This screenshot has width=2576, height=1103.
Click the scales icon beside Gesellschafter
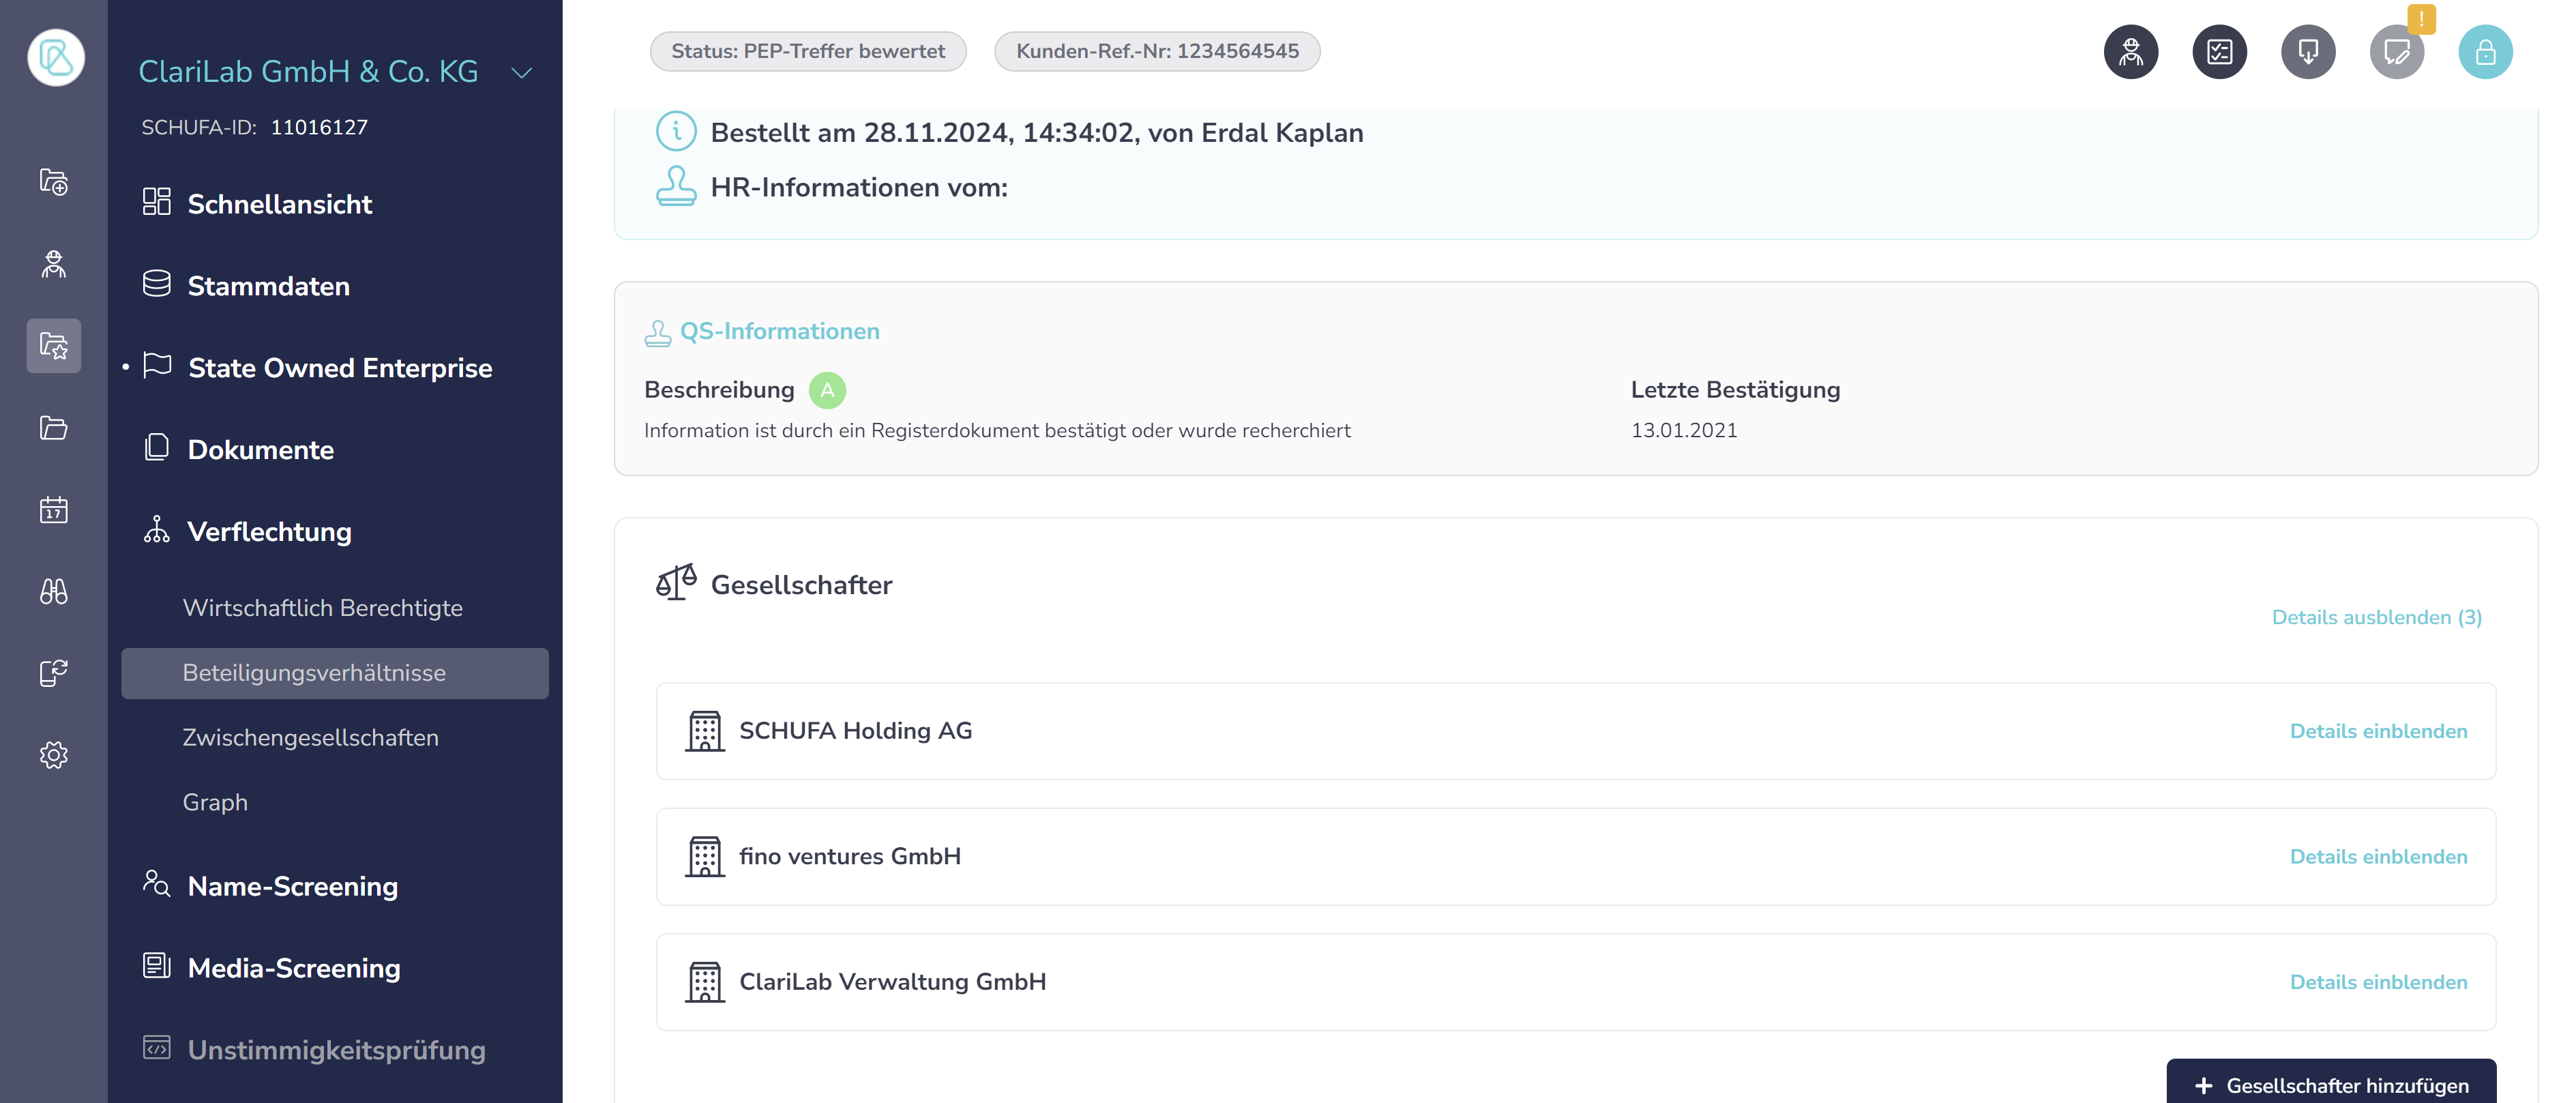click(676, 582)
